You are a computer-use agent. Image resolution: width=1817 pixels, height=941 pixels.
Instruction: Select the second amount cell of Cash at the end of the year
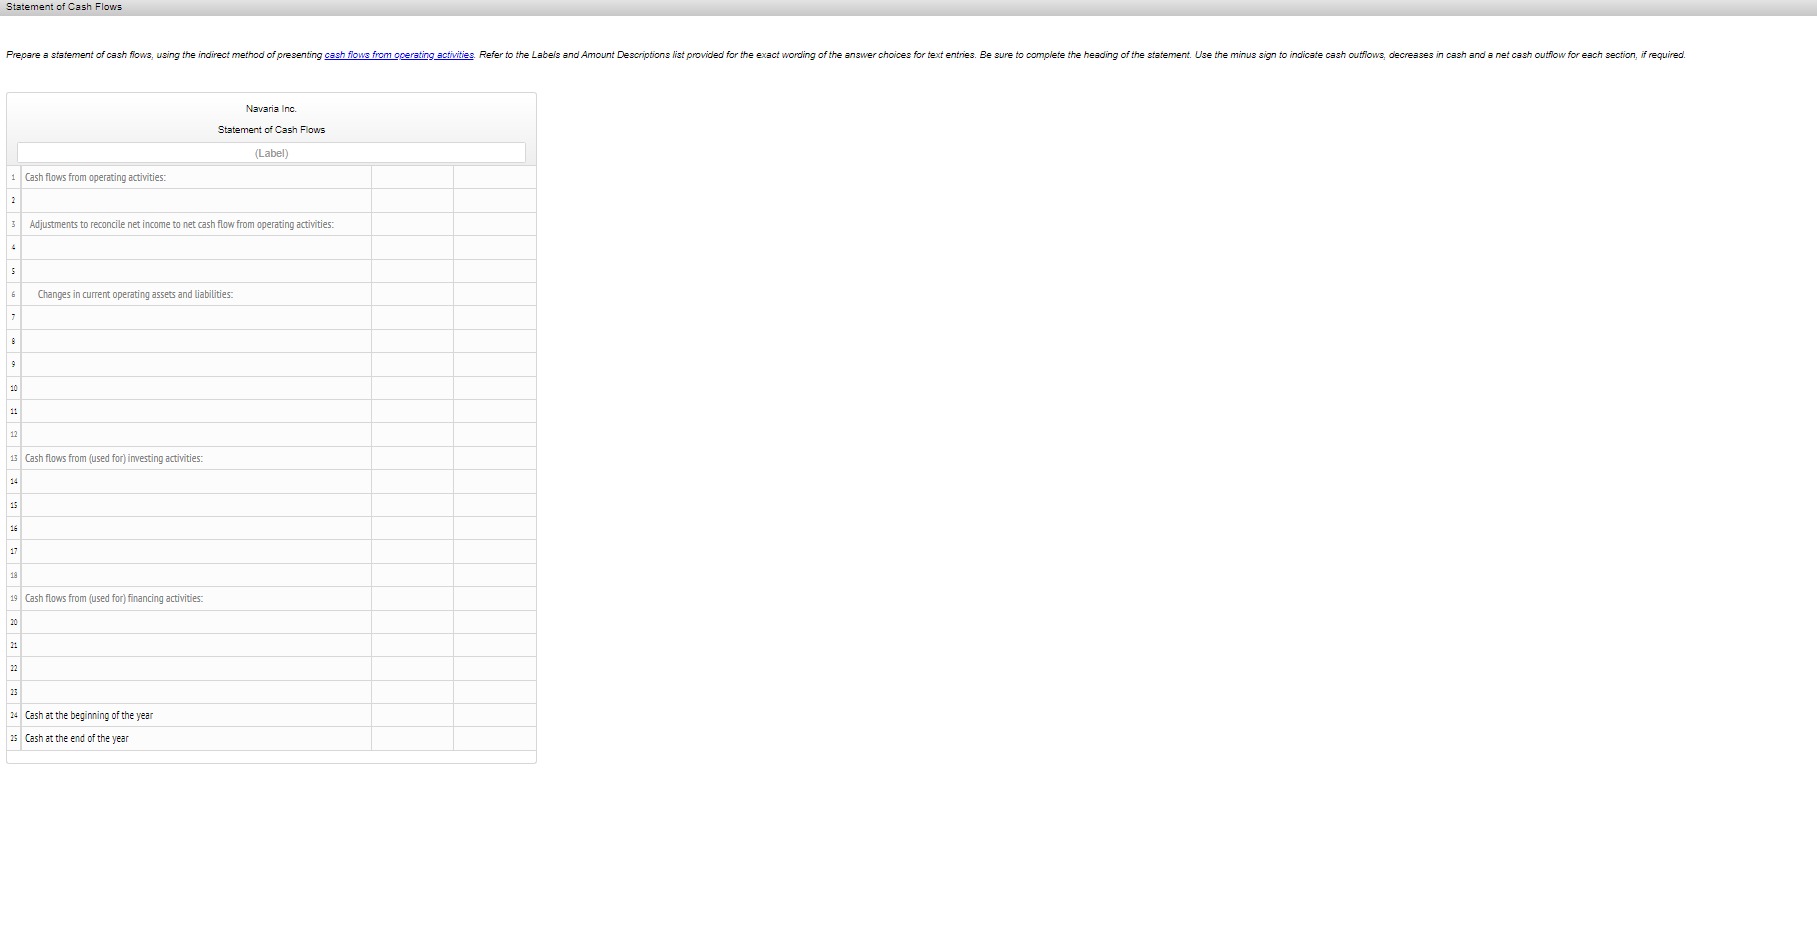[495, 738]
